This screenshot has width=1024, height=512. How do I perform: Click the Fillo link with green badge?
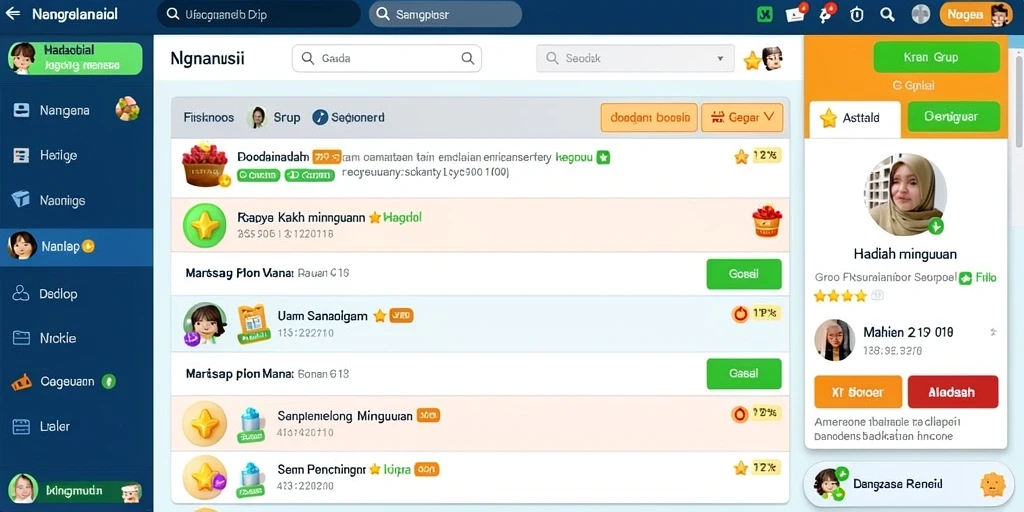978,278
